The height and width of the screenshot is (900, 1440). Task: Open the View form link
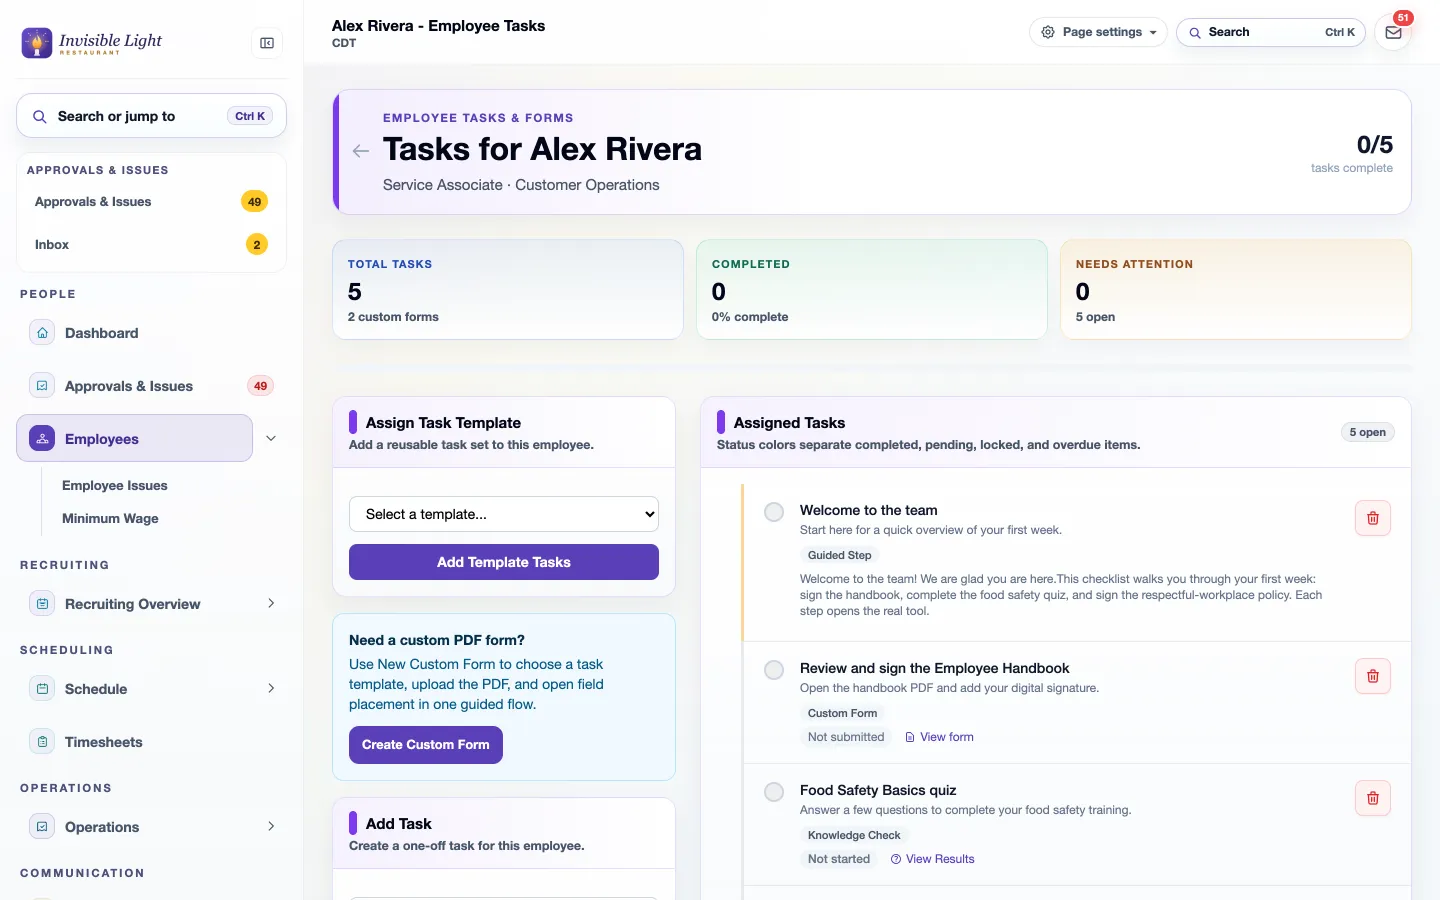939,737
